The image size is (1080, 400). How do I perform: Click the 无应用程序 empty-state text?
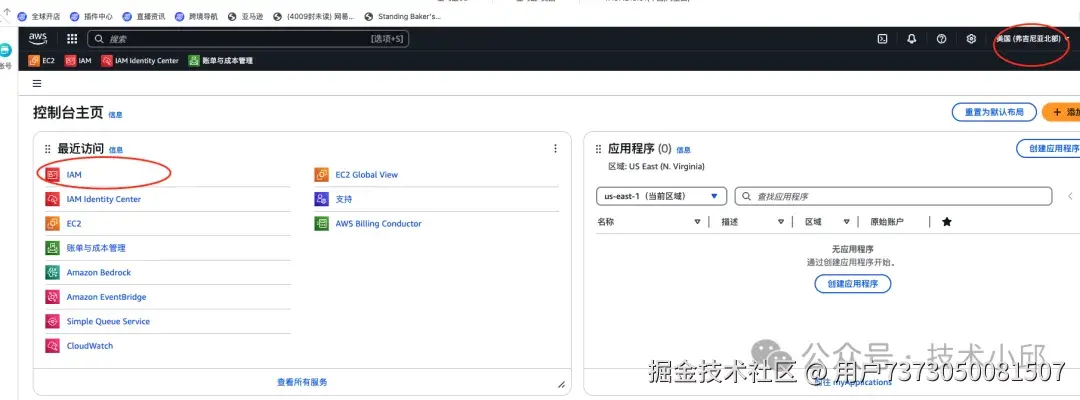853,249
